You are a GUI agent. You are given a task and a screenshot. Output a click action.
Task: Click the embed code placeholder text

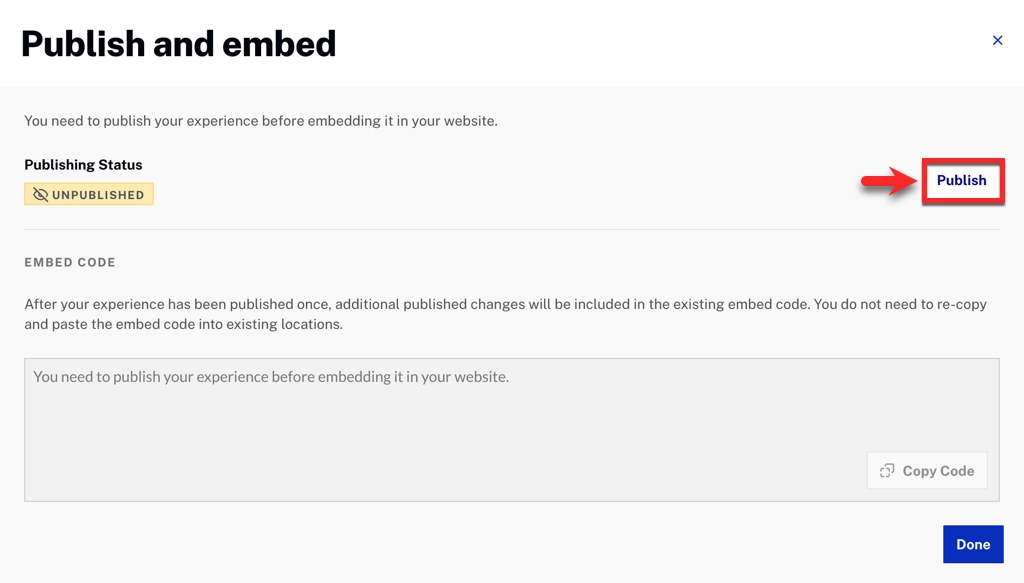click(x=271, y=378)
